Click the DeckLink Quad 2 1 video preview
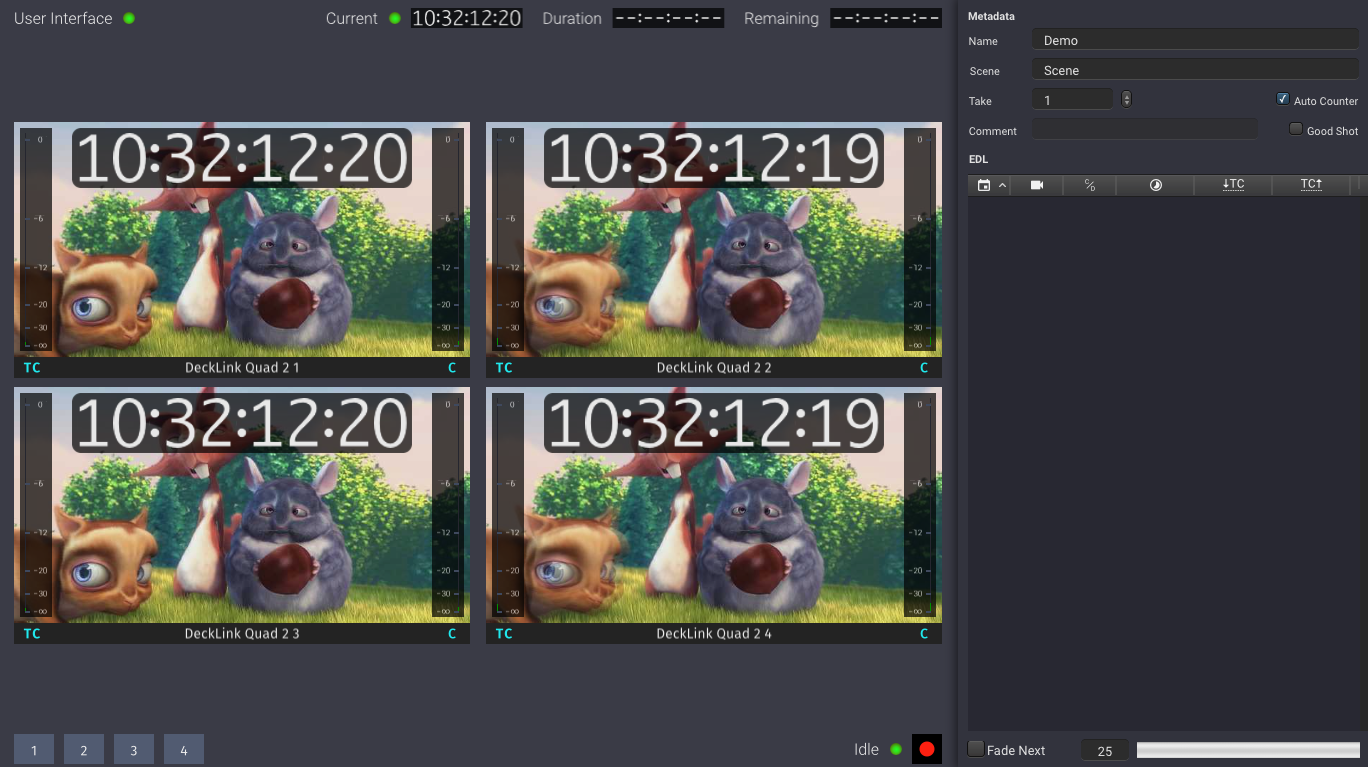The height and width of the screenshot is (767, 1368). click(x=242, y=240)
